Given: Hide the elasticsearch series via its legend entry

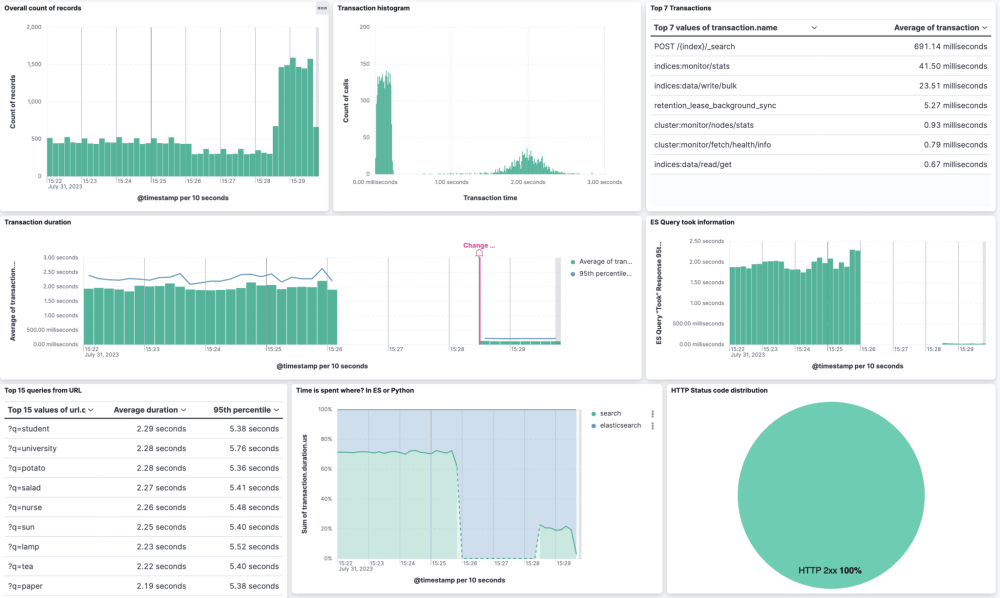Looking at the screenshot, I should point(618,426).
